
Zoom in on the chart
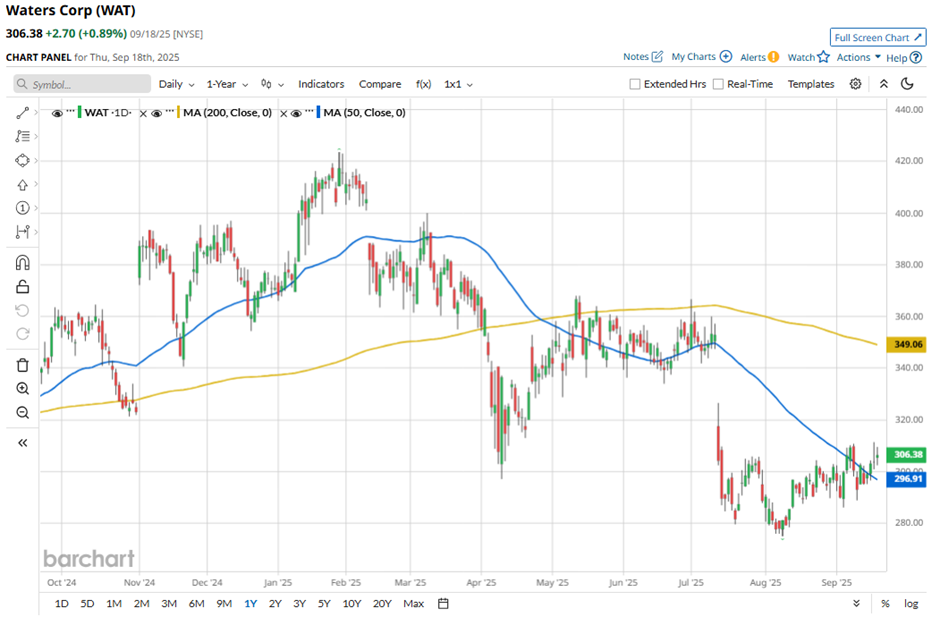pos(22,389)
